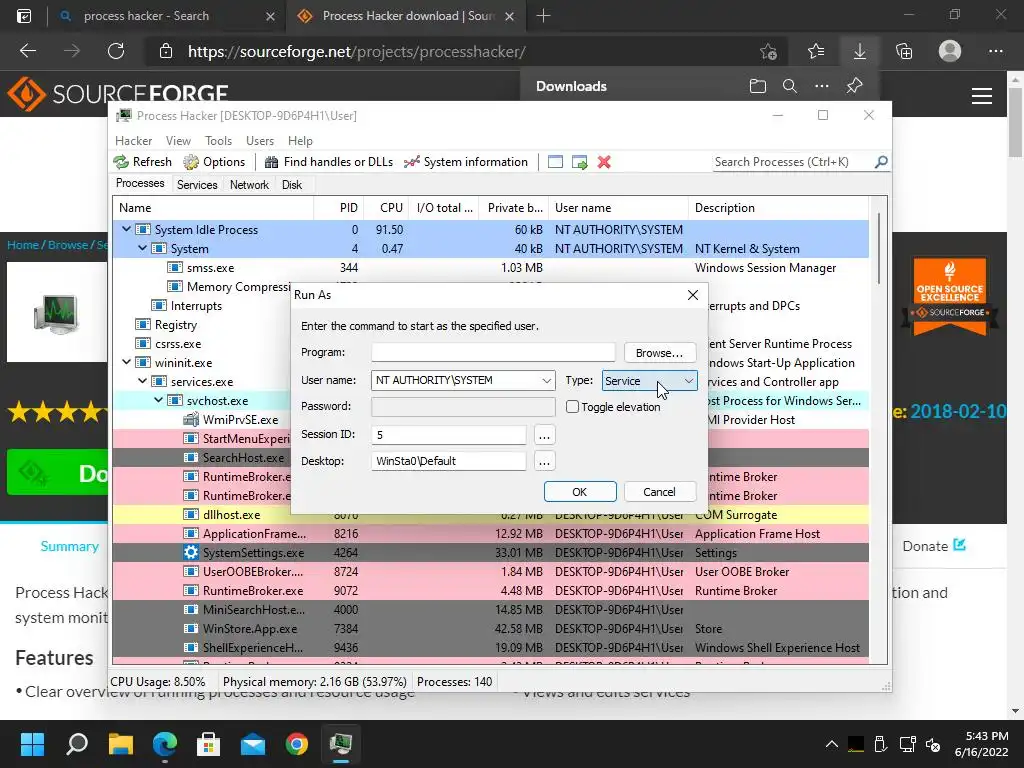Open Windows Start button
The image size is (1024, 768).
[x=32, y=744]
